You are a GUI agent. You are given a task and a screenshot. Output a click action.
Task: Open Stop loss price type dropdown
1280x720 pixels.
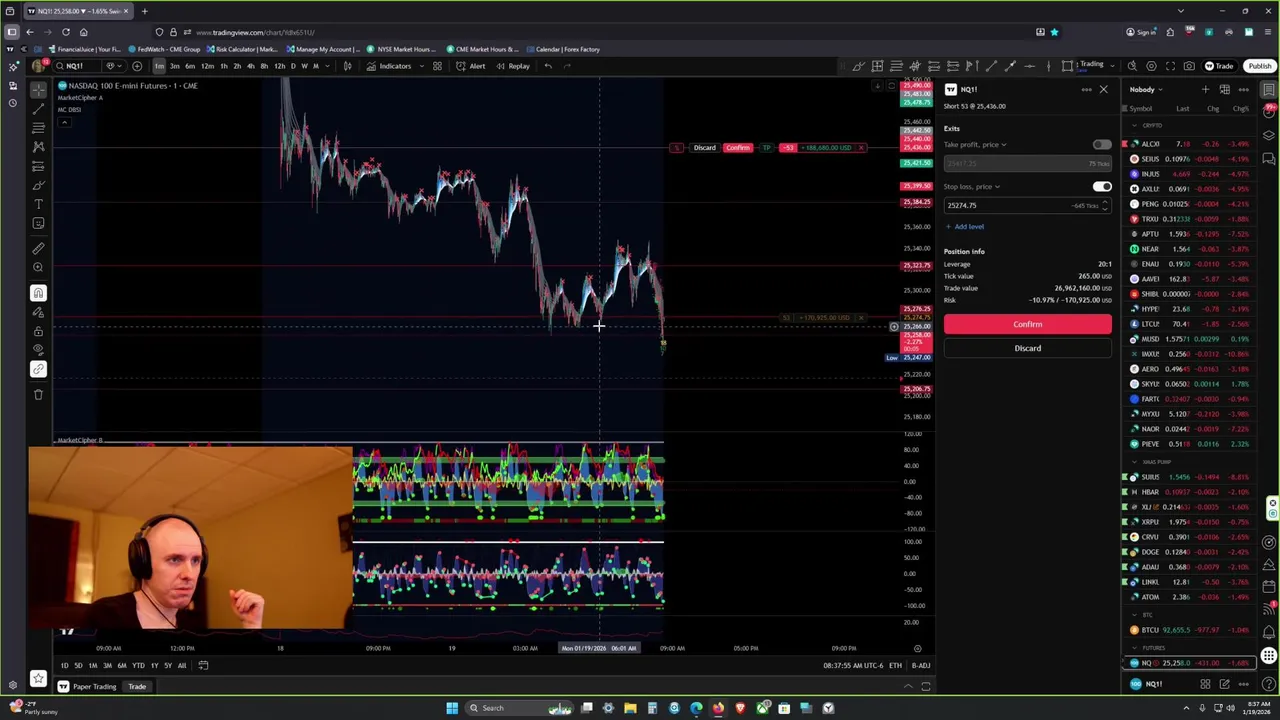972,186
